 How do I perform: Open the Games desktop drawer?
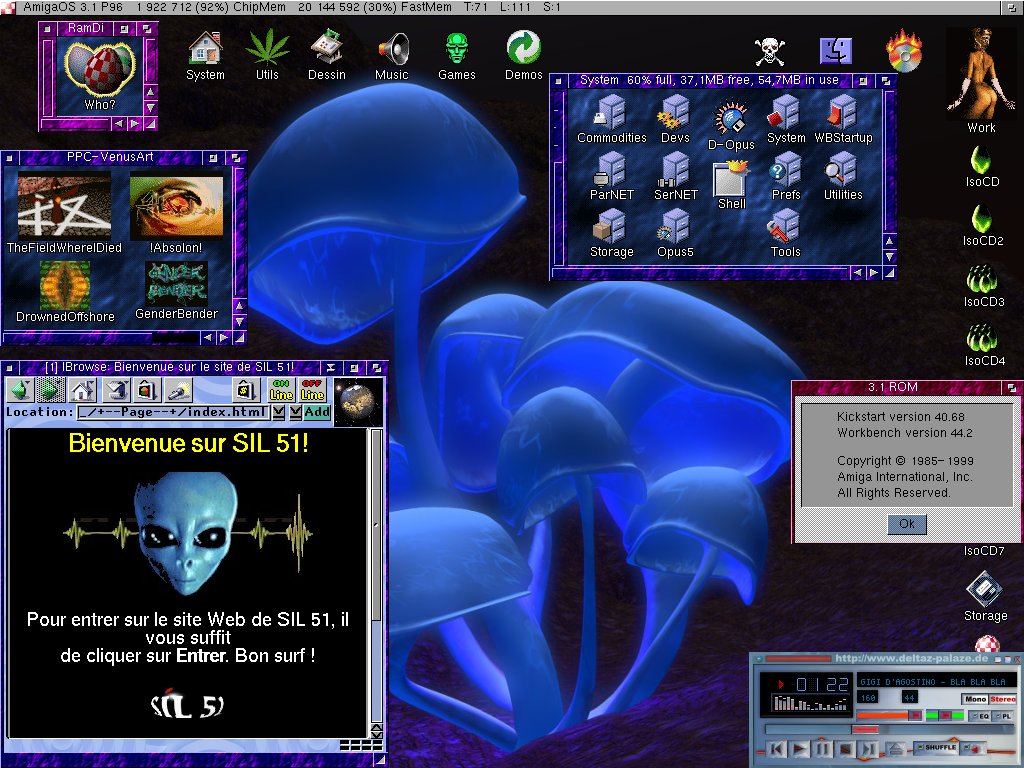coord(457,55)
